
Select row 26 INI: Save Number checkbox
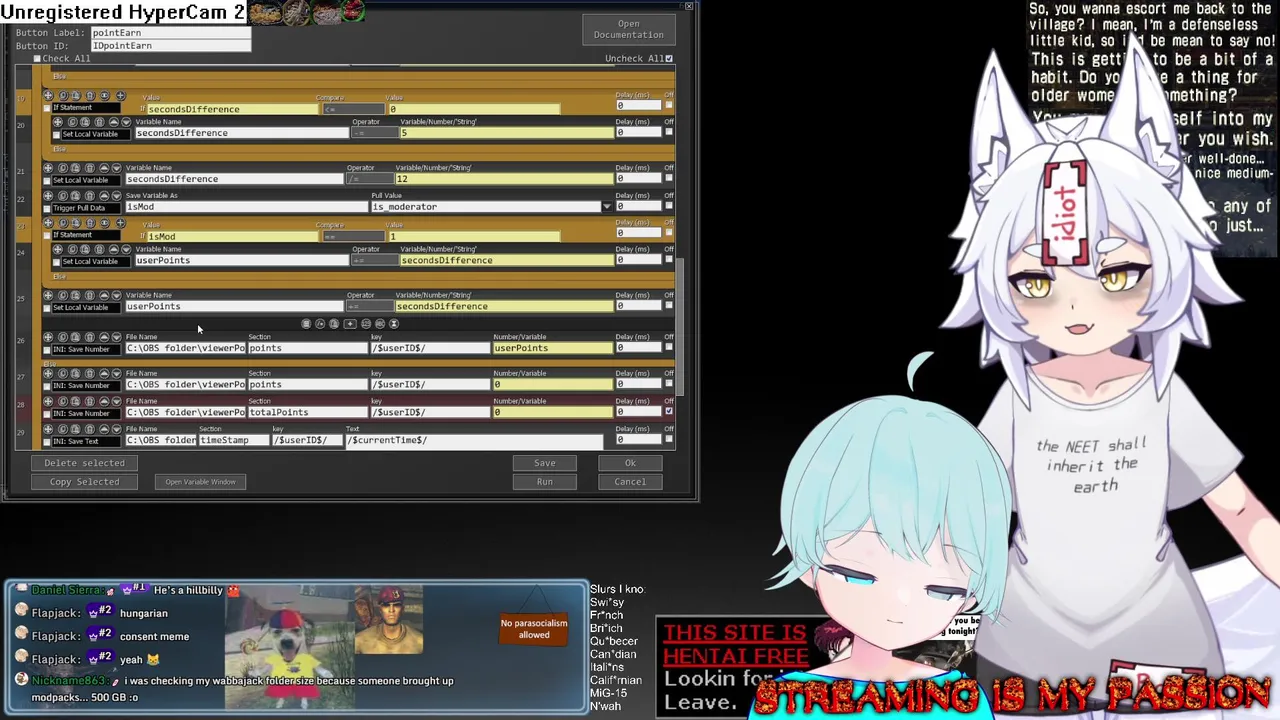pyautogui.click(x=47, y=350)
